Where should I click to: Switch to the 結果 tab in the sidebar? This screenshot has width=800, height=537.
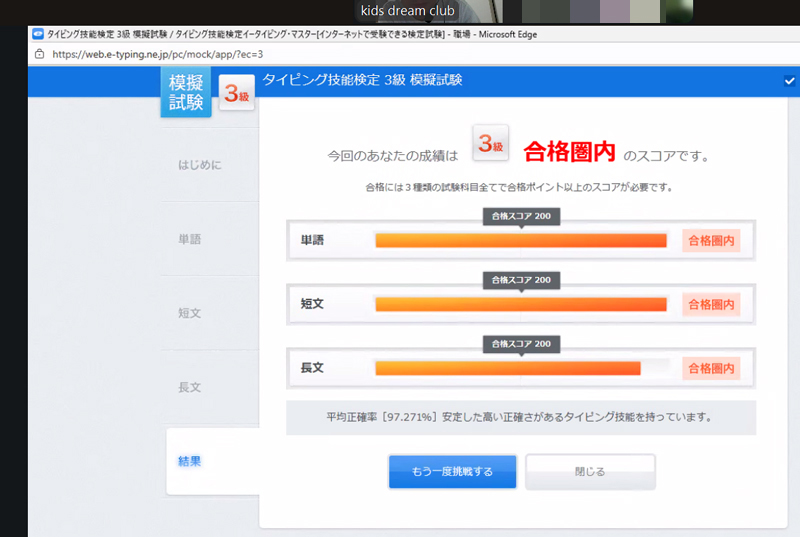(189, 461)
